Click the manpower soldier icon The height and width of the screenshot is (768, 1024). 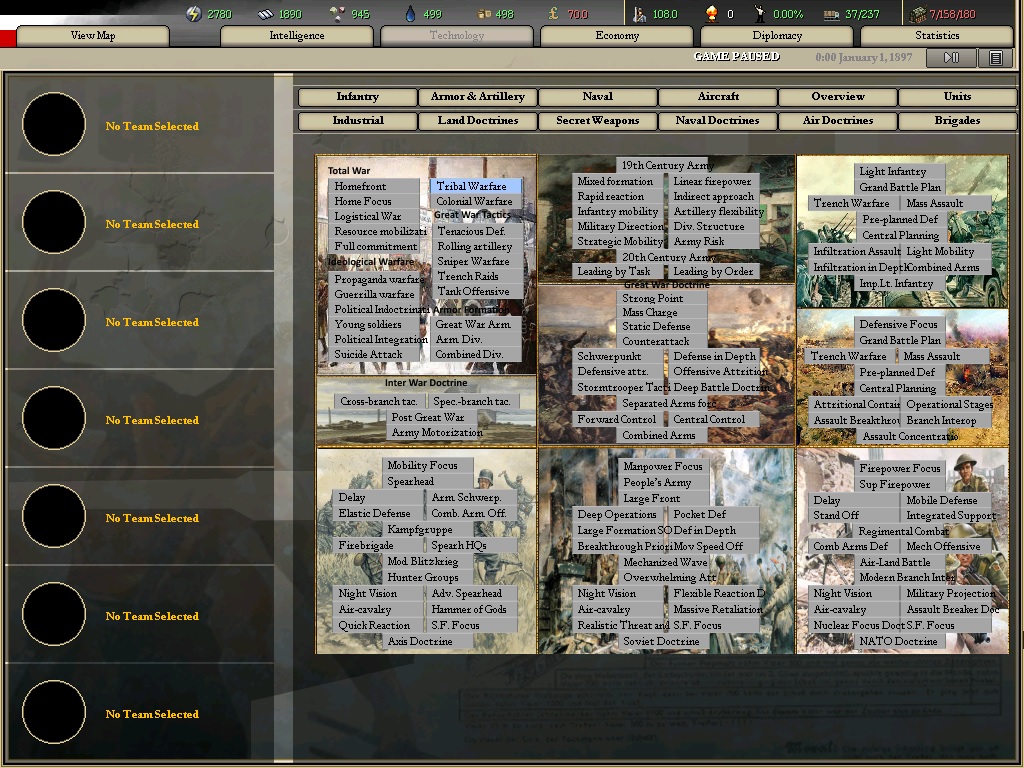(x=640, y=14)
